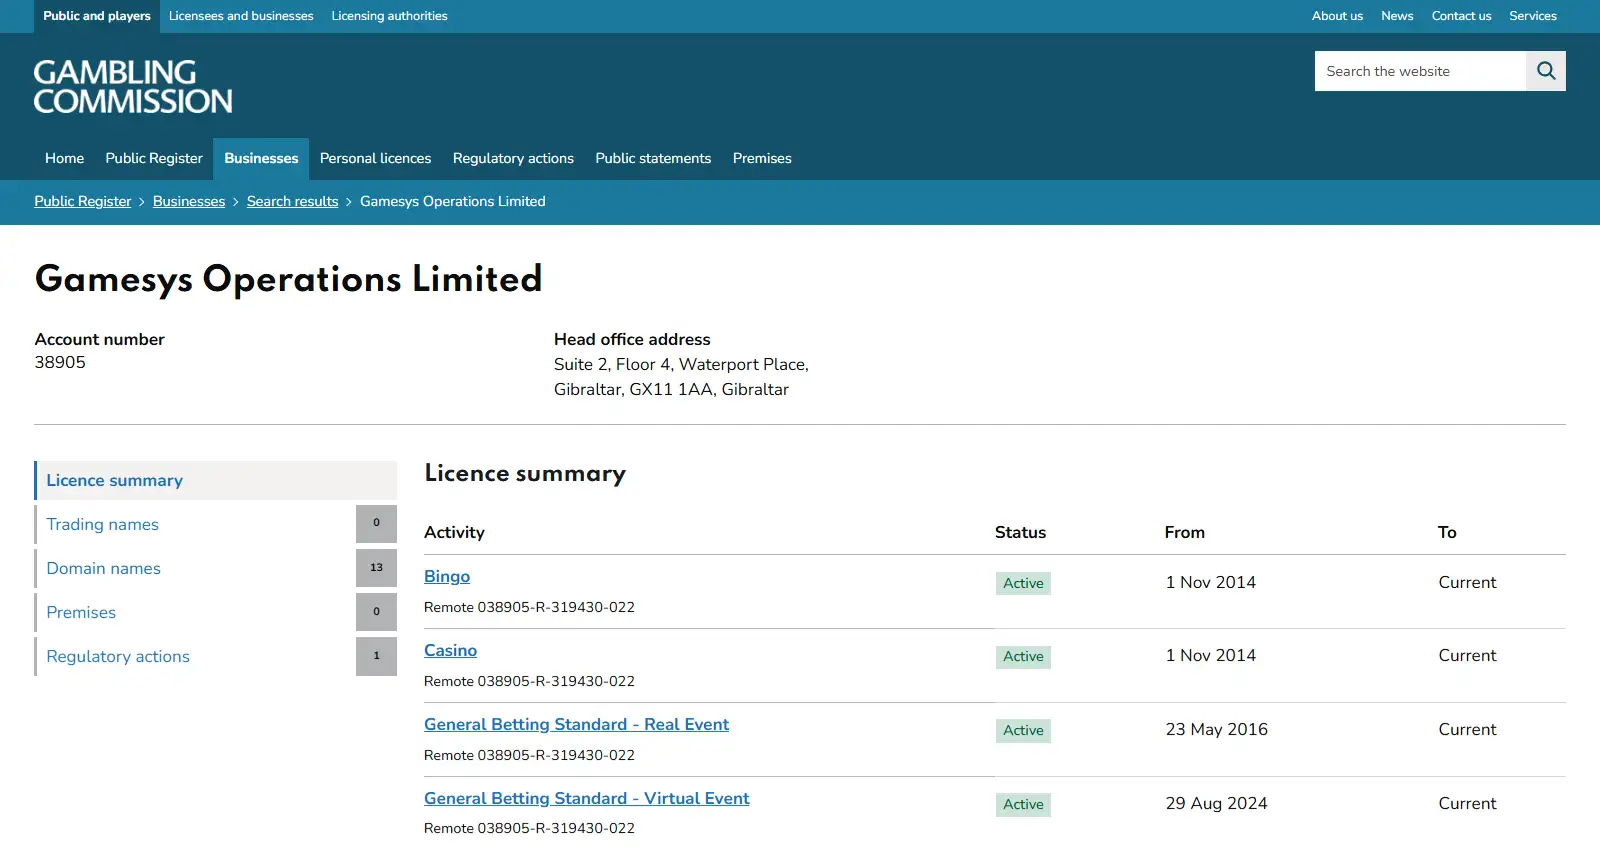
Task: Go to About us page
Action: tap(1337, 16)
